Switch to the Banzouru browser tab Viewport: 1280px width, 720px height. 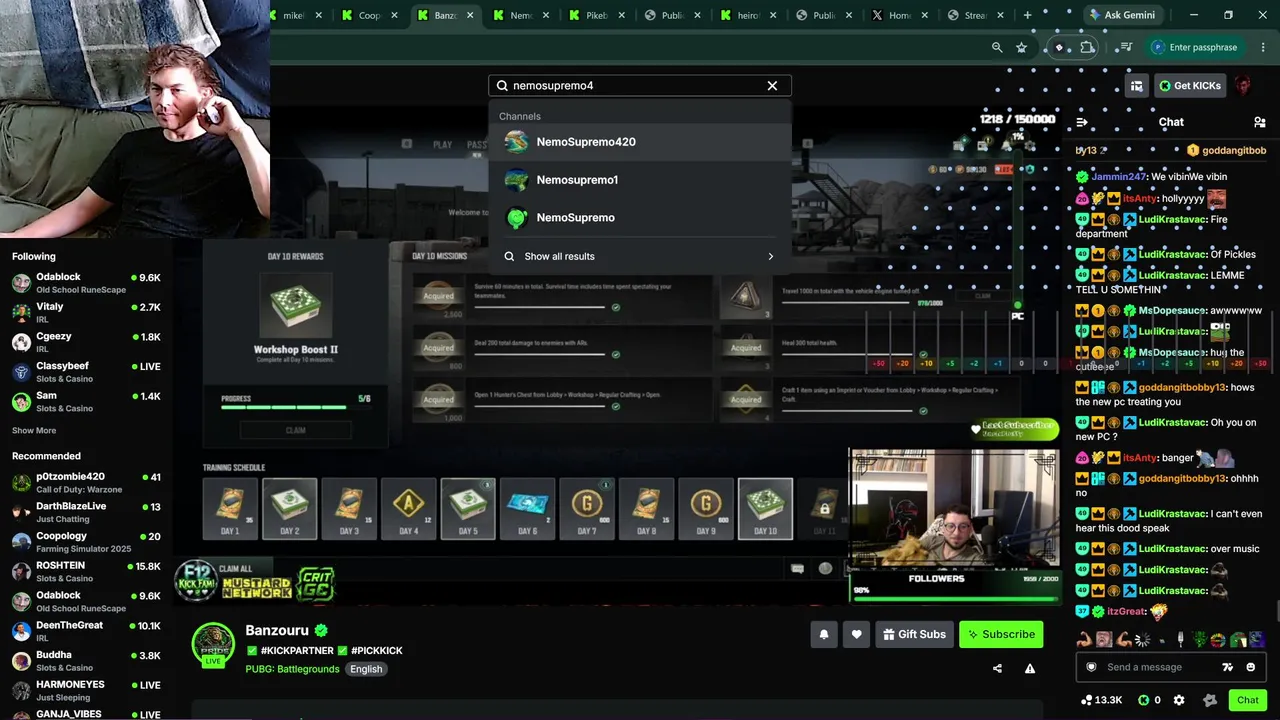point(445,15)
